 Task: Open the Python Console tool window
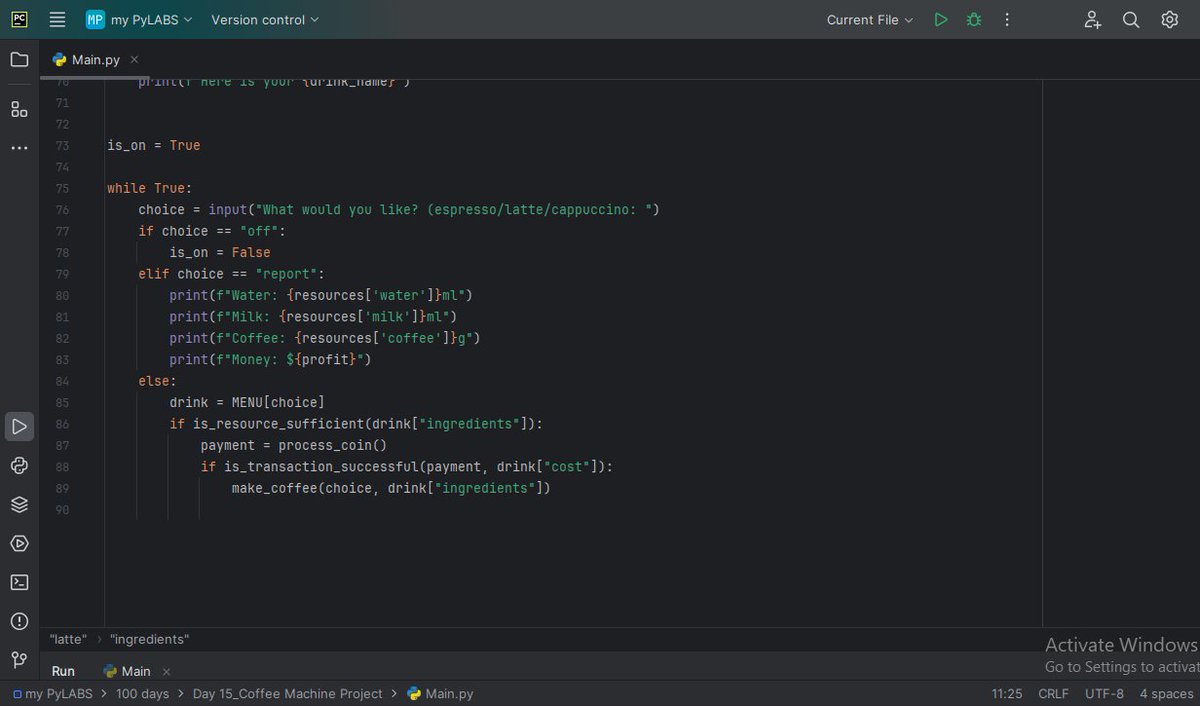(x=19, y=466)
